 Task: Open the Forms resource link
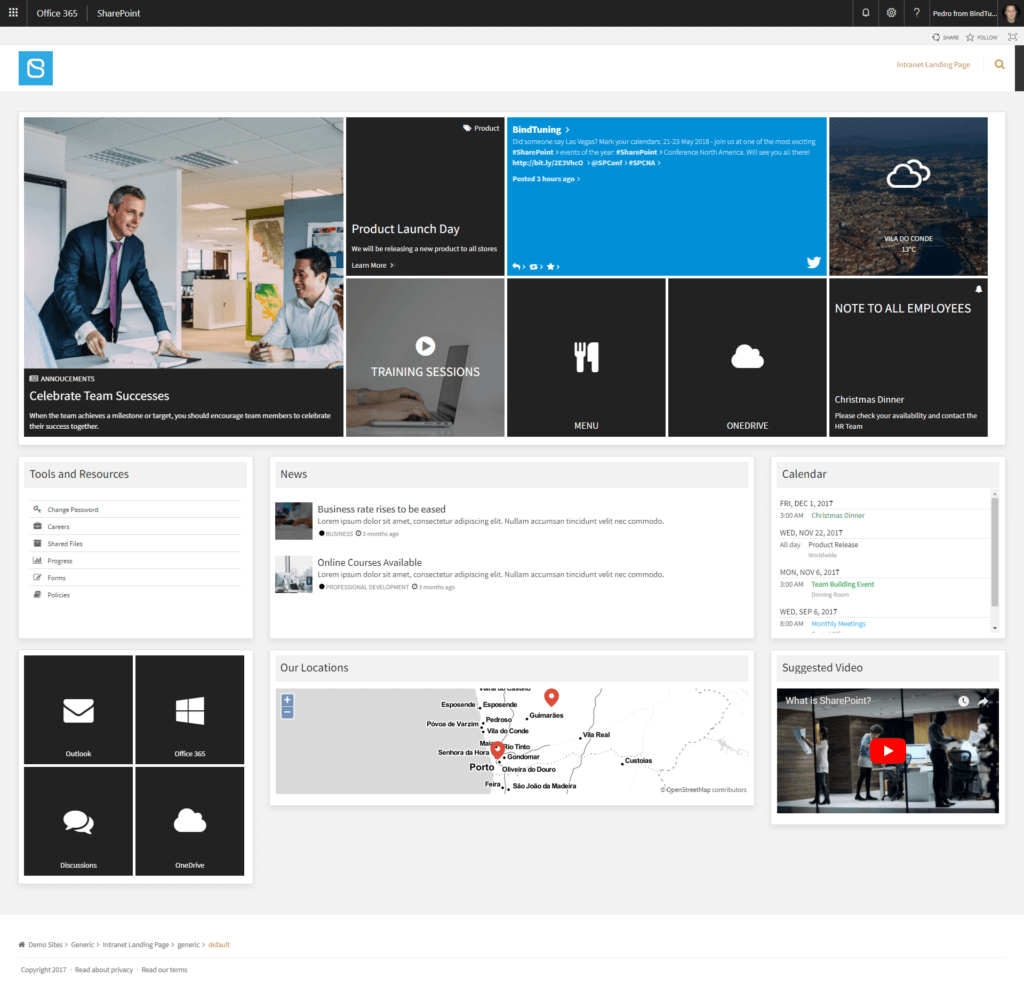coord(56,578)
